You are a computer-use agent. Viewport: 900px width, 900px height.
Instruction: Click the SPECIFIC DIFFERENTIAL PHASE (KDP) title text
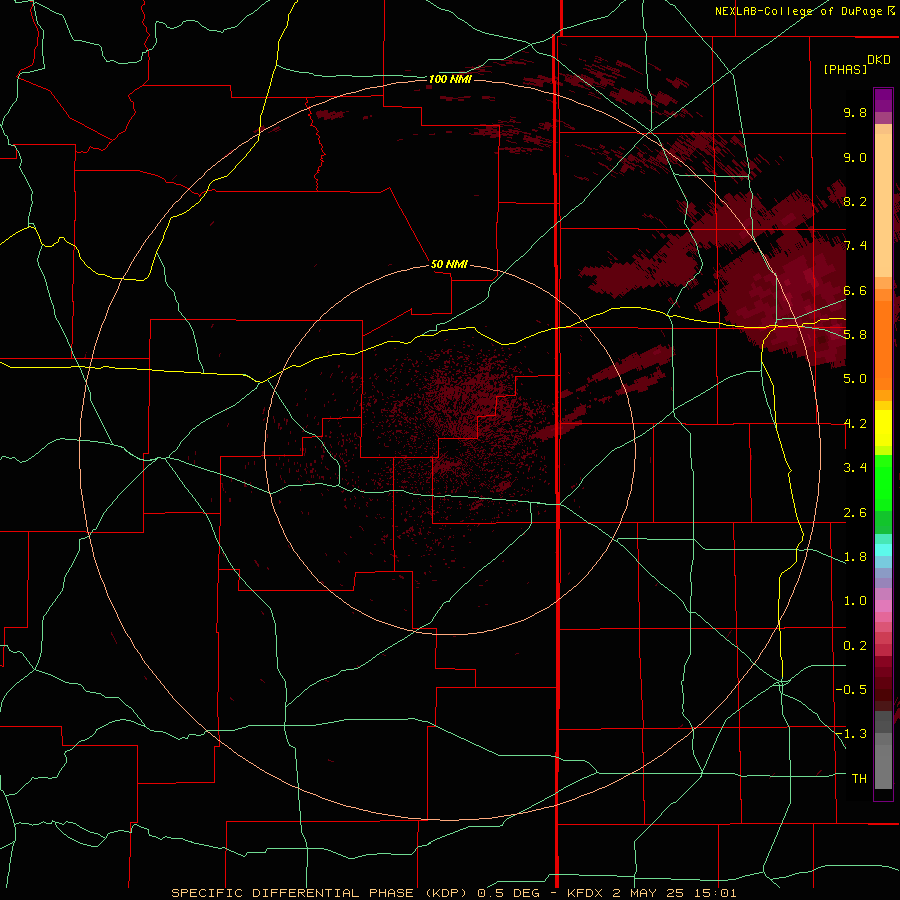(319, 893)
